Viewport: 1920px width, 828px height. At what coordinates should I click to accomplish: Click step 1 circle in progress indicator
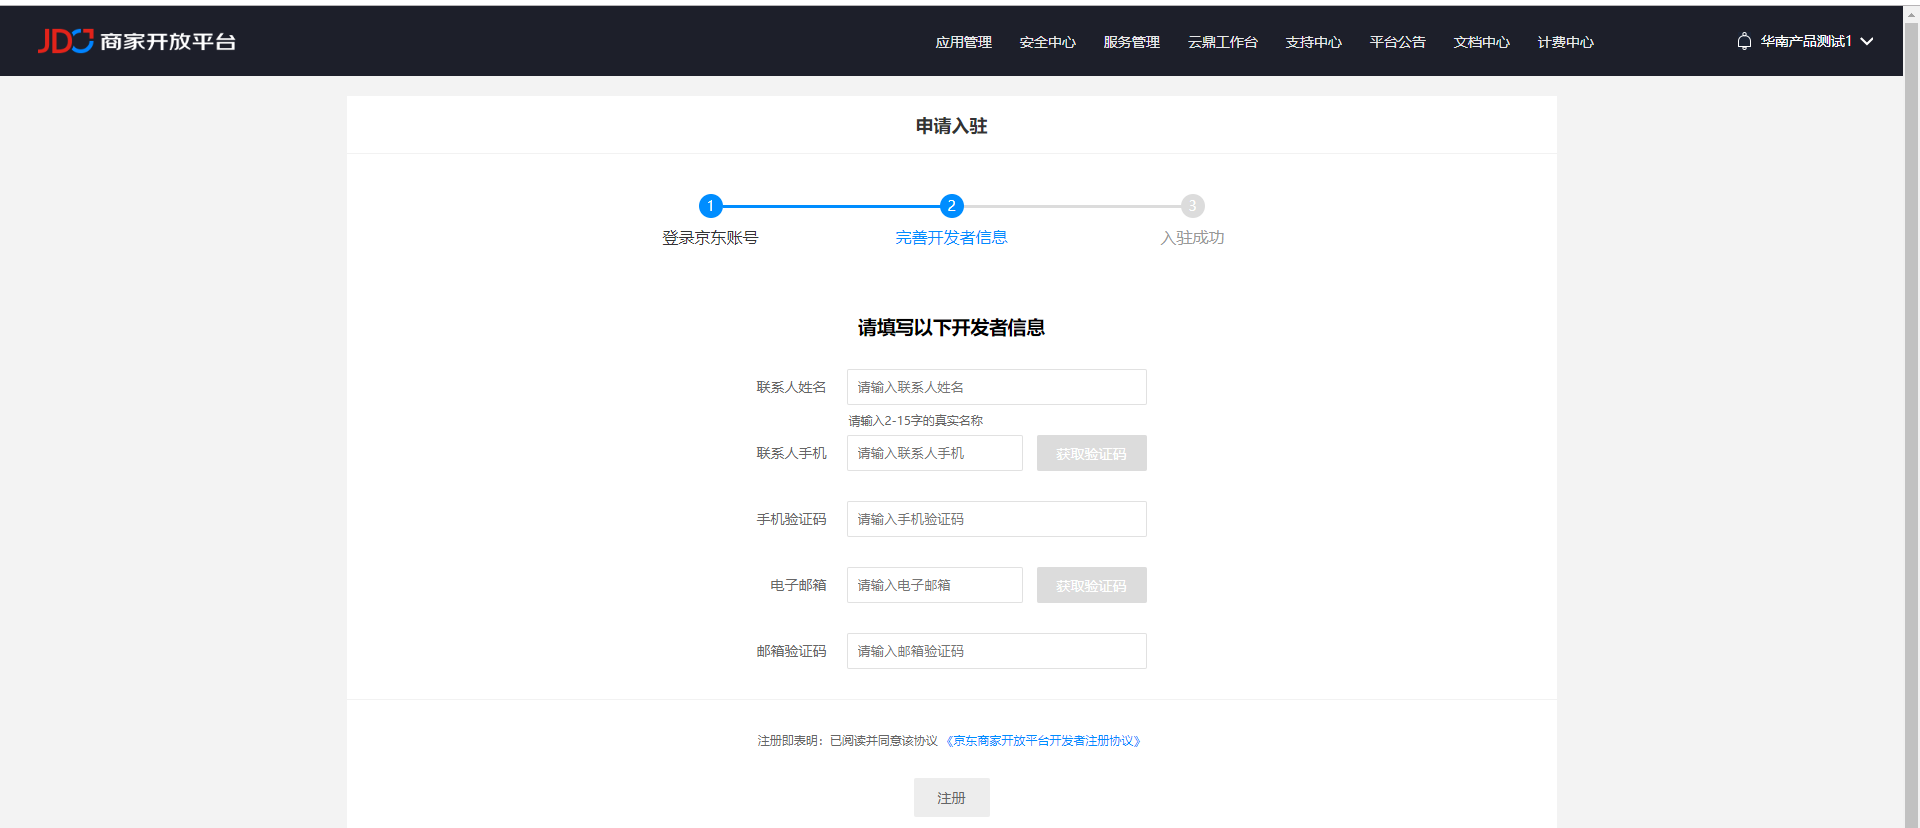tap(710, 206)
